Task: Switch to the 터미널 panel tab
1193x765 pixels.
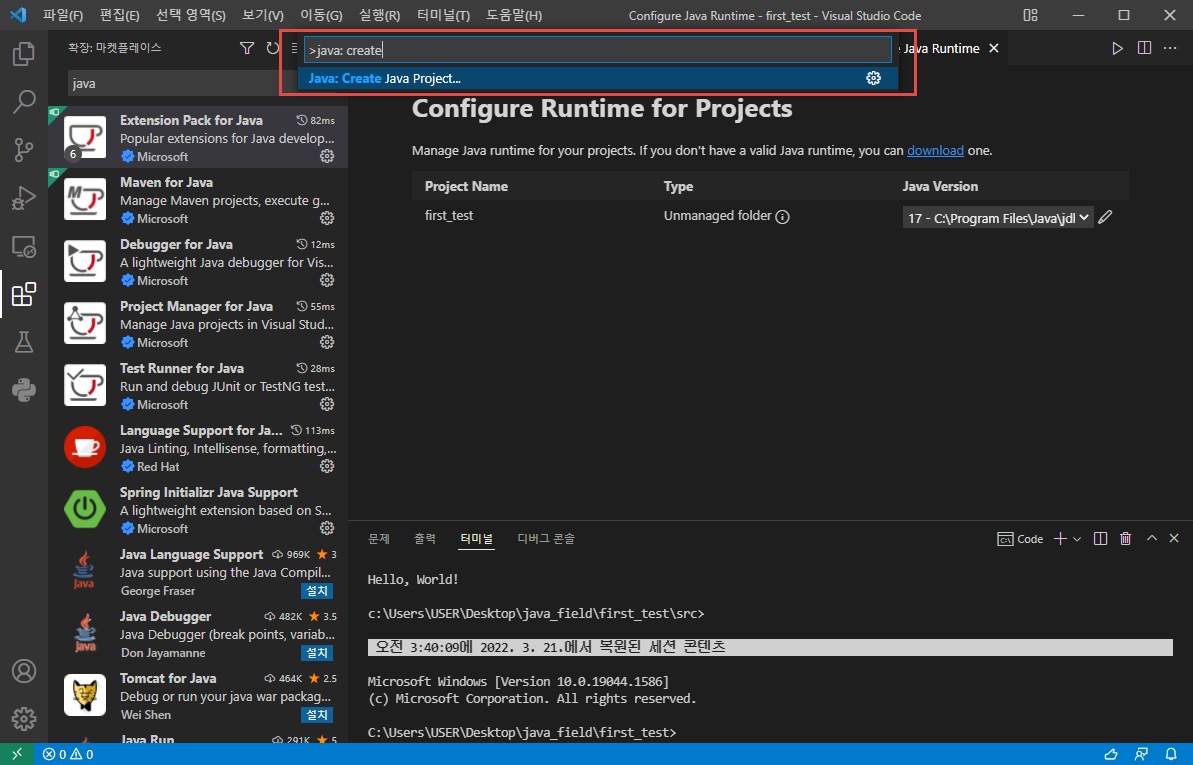Action: point(477,538)
